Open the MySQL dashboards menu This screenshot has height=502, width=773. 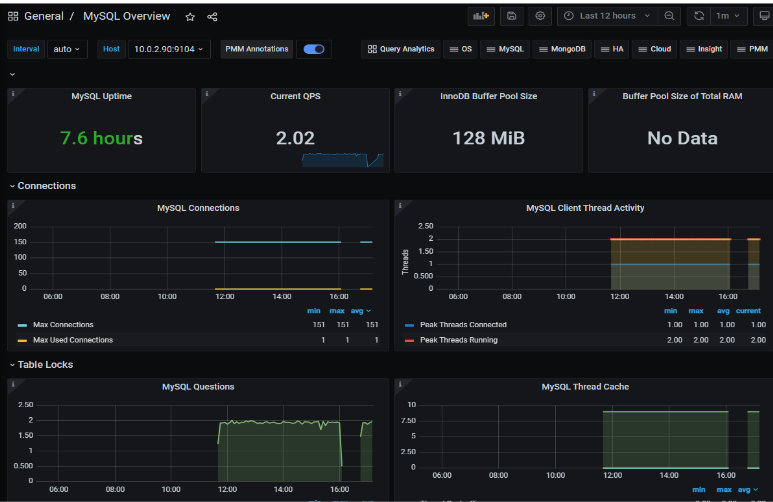click(505, 49)
